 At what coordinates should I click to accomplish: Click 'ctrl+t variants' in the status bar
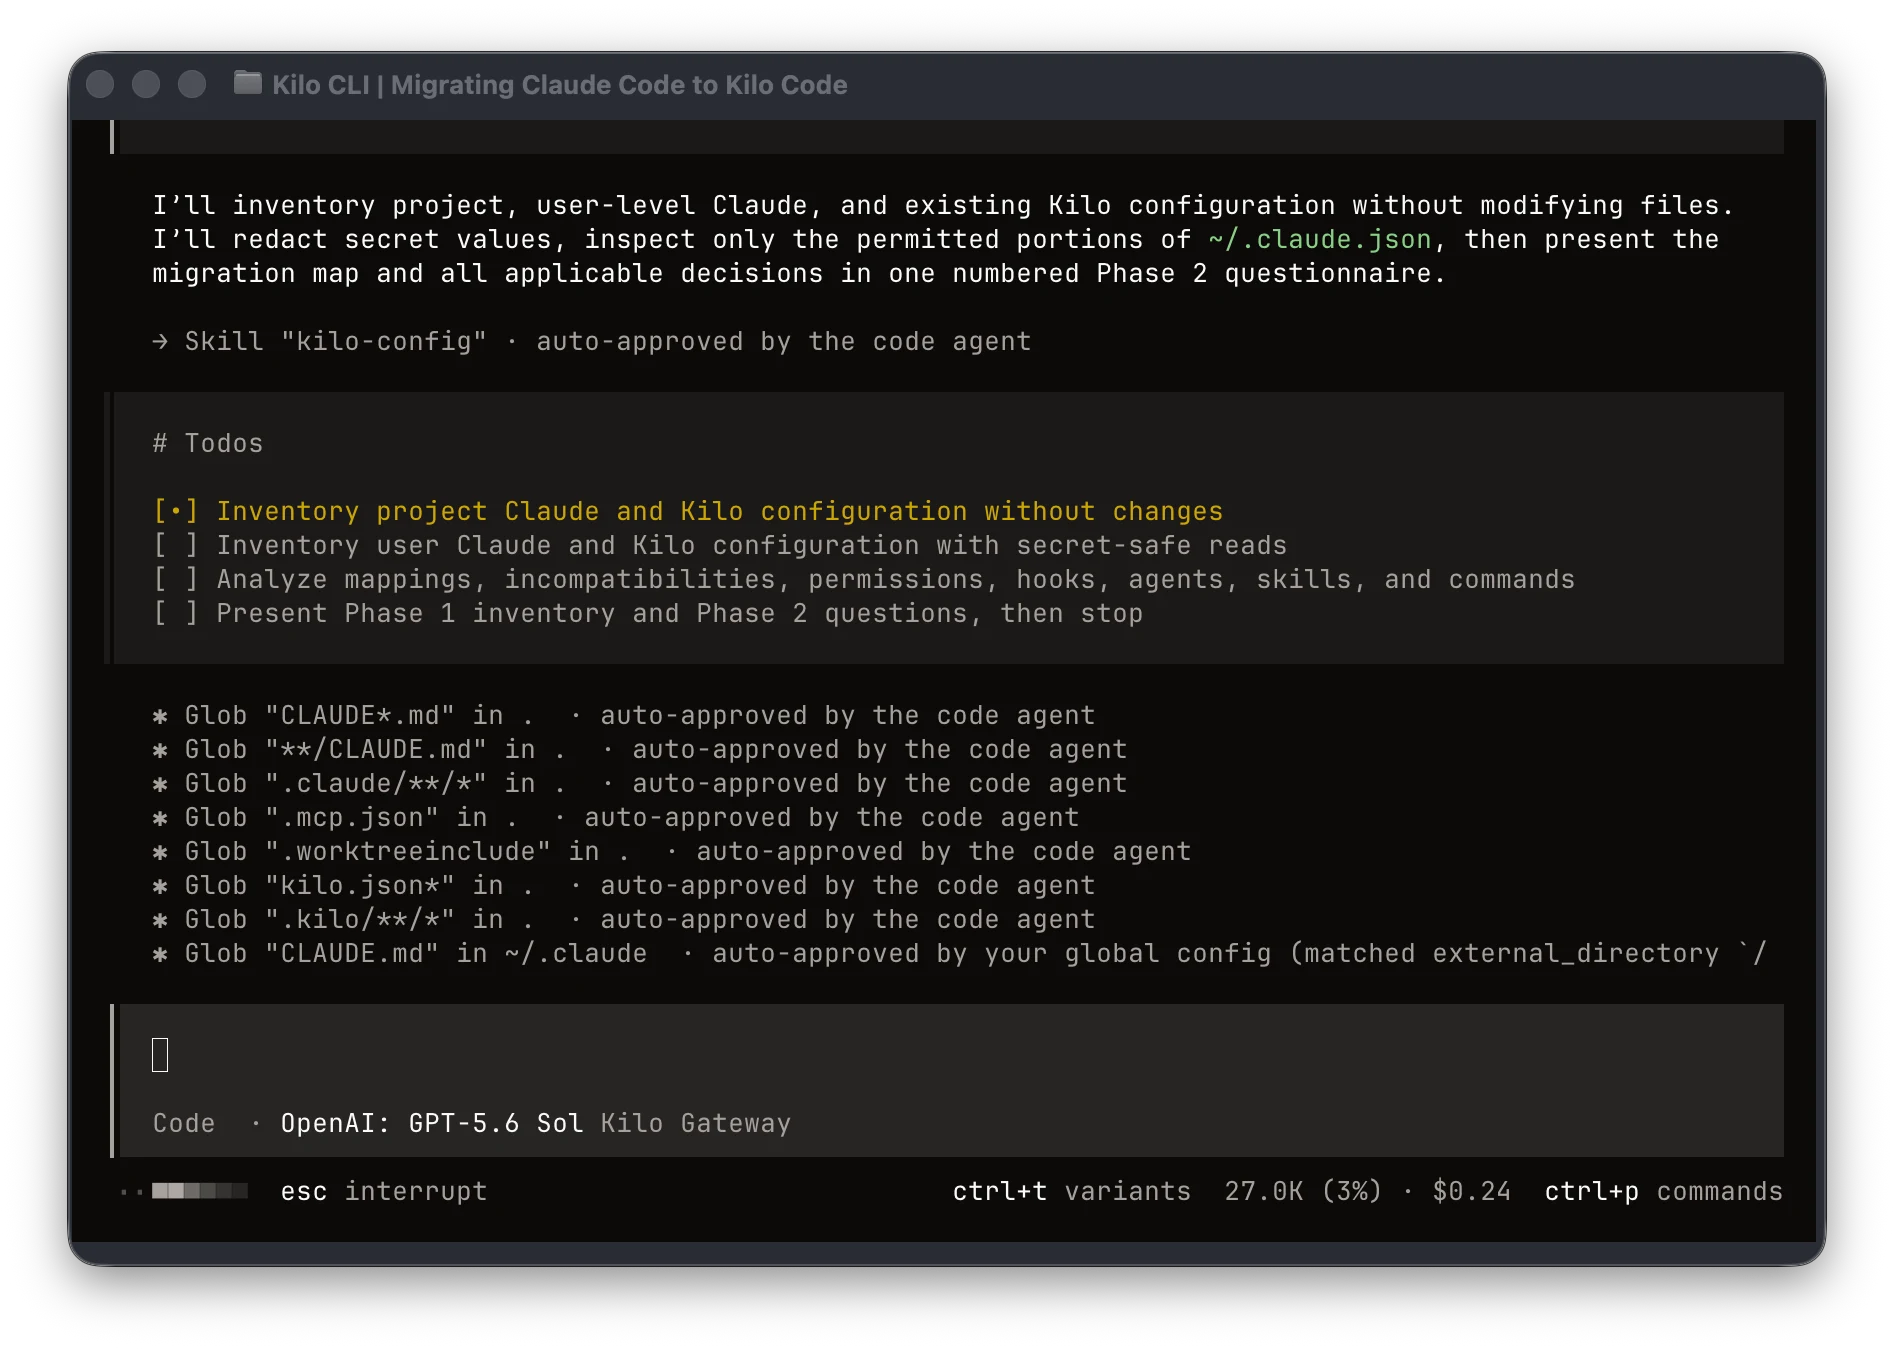pos(1072,1192)
